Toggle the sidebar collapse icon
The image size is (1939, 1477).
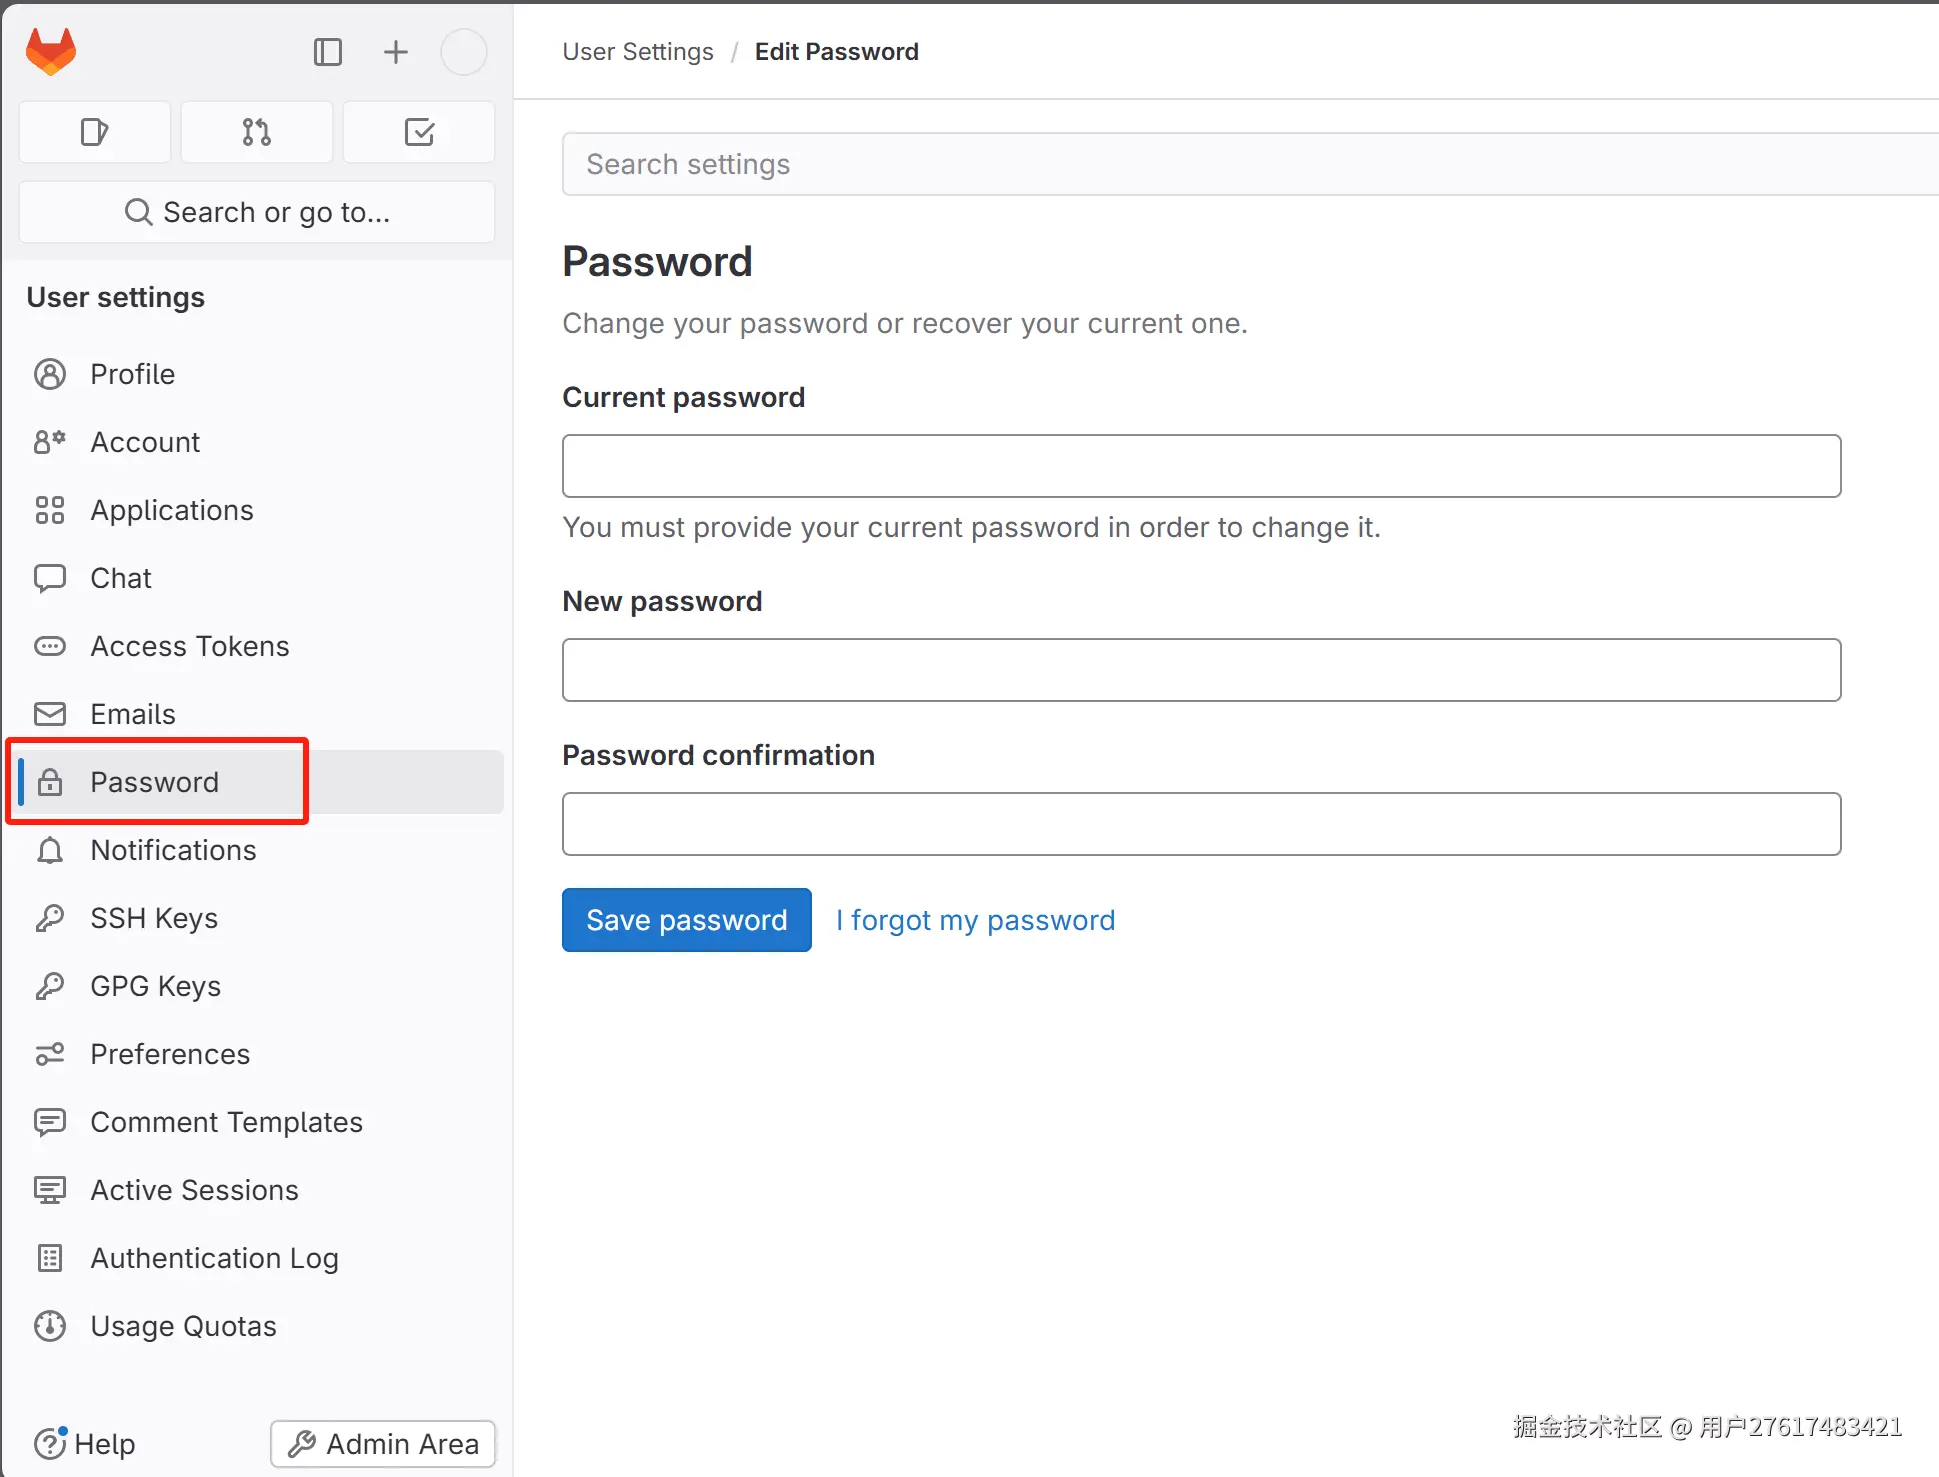click(x=328, y=52)
